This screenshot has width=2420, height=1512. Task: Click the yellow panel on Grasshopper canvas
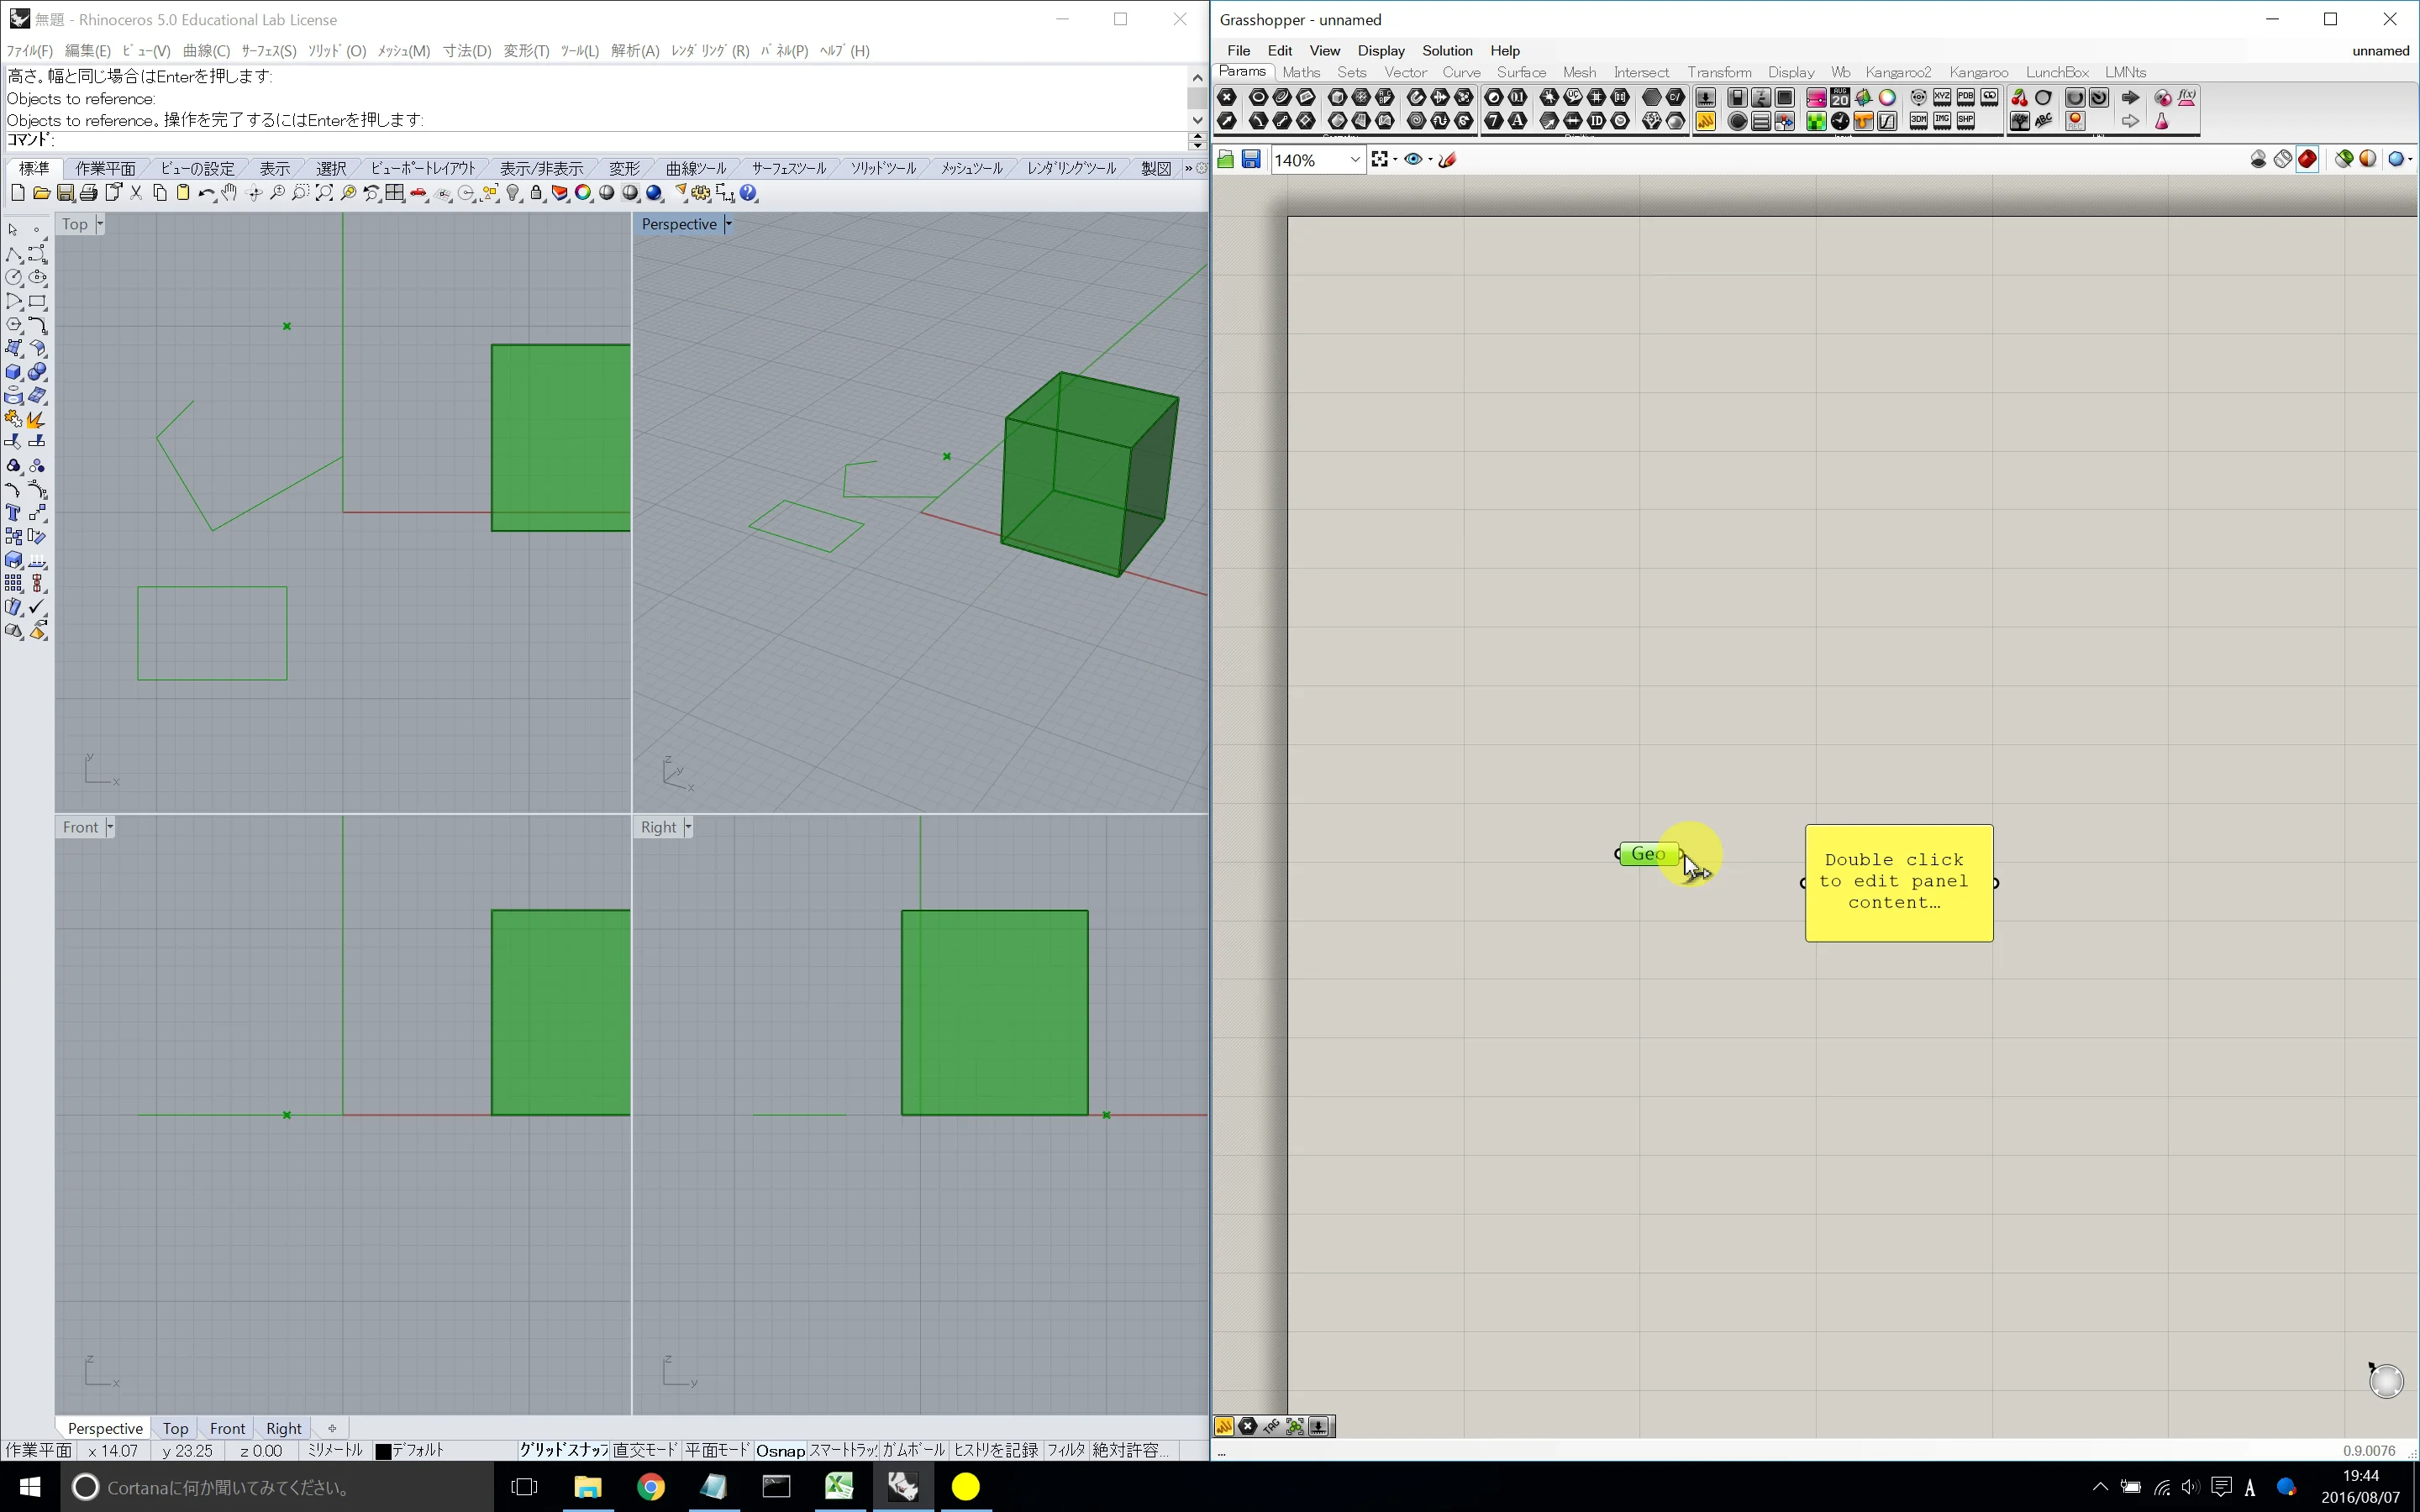coord(1899,882)
